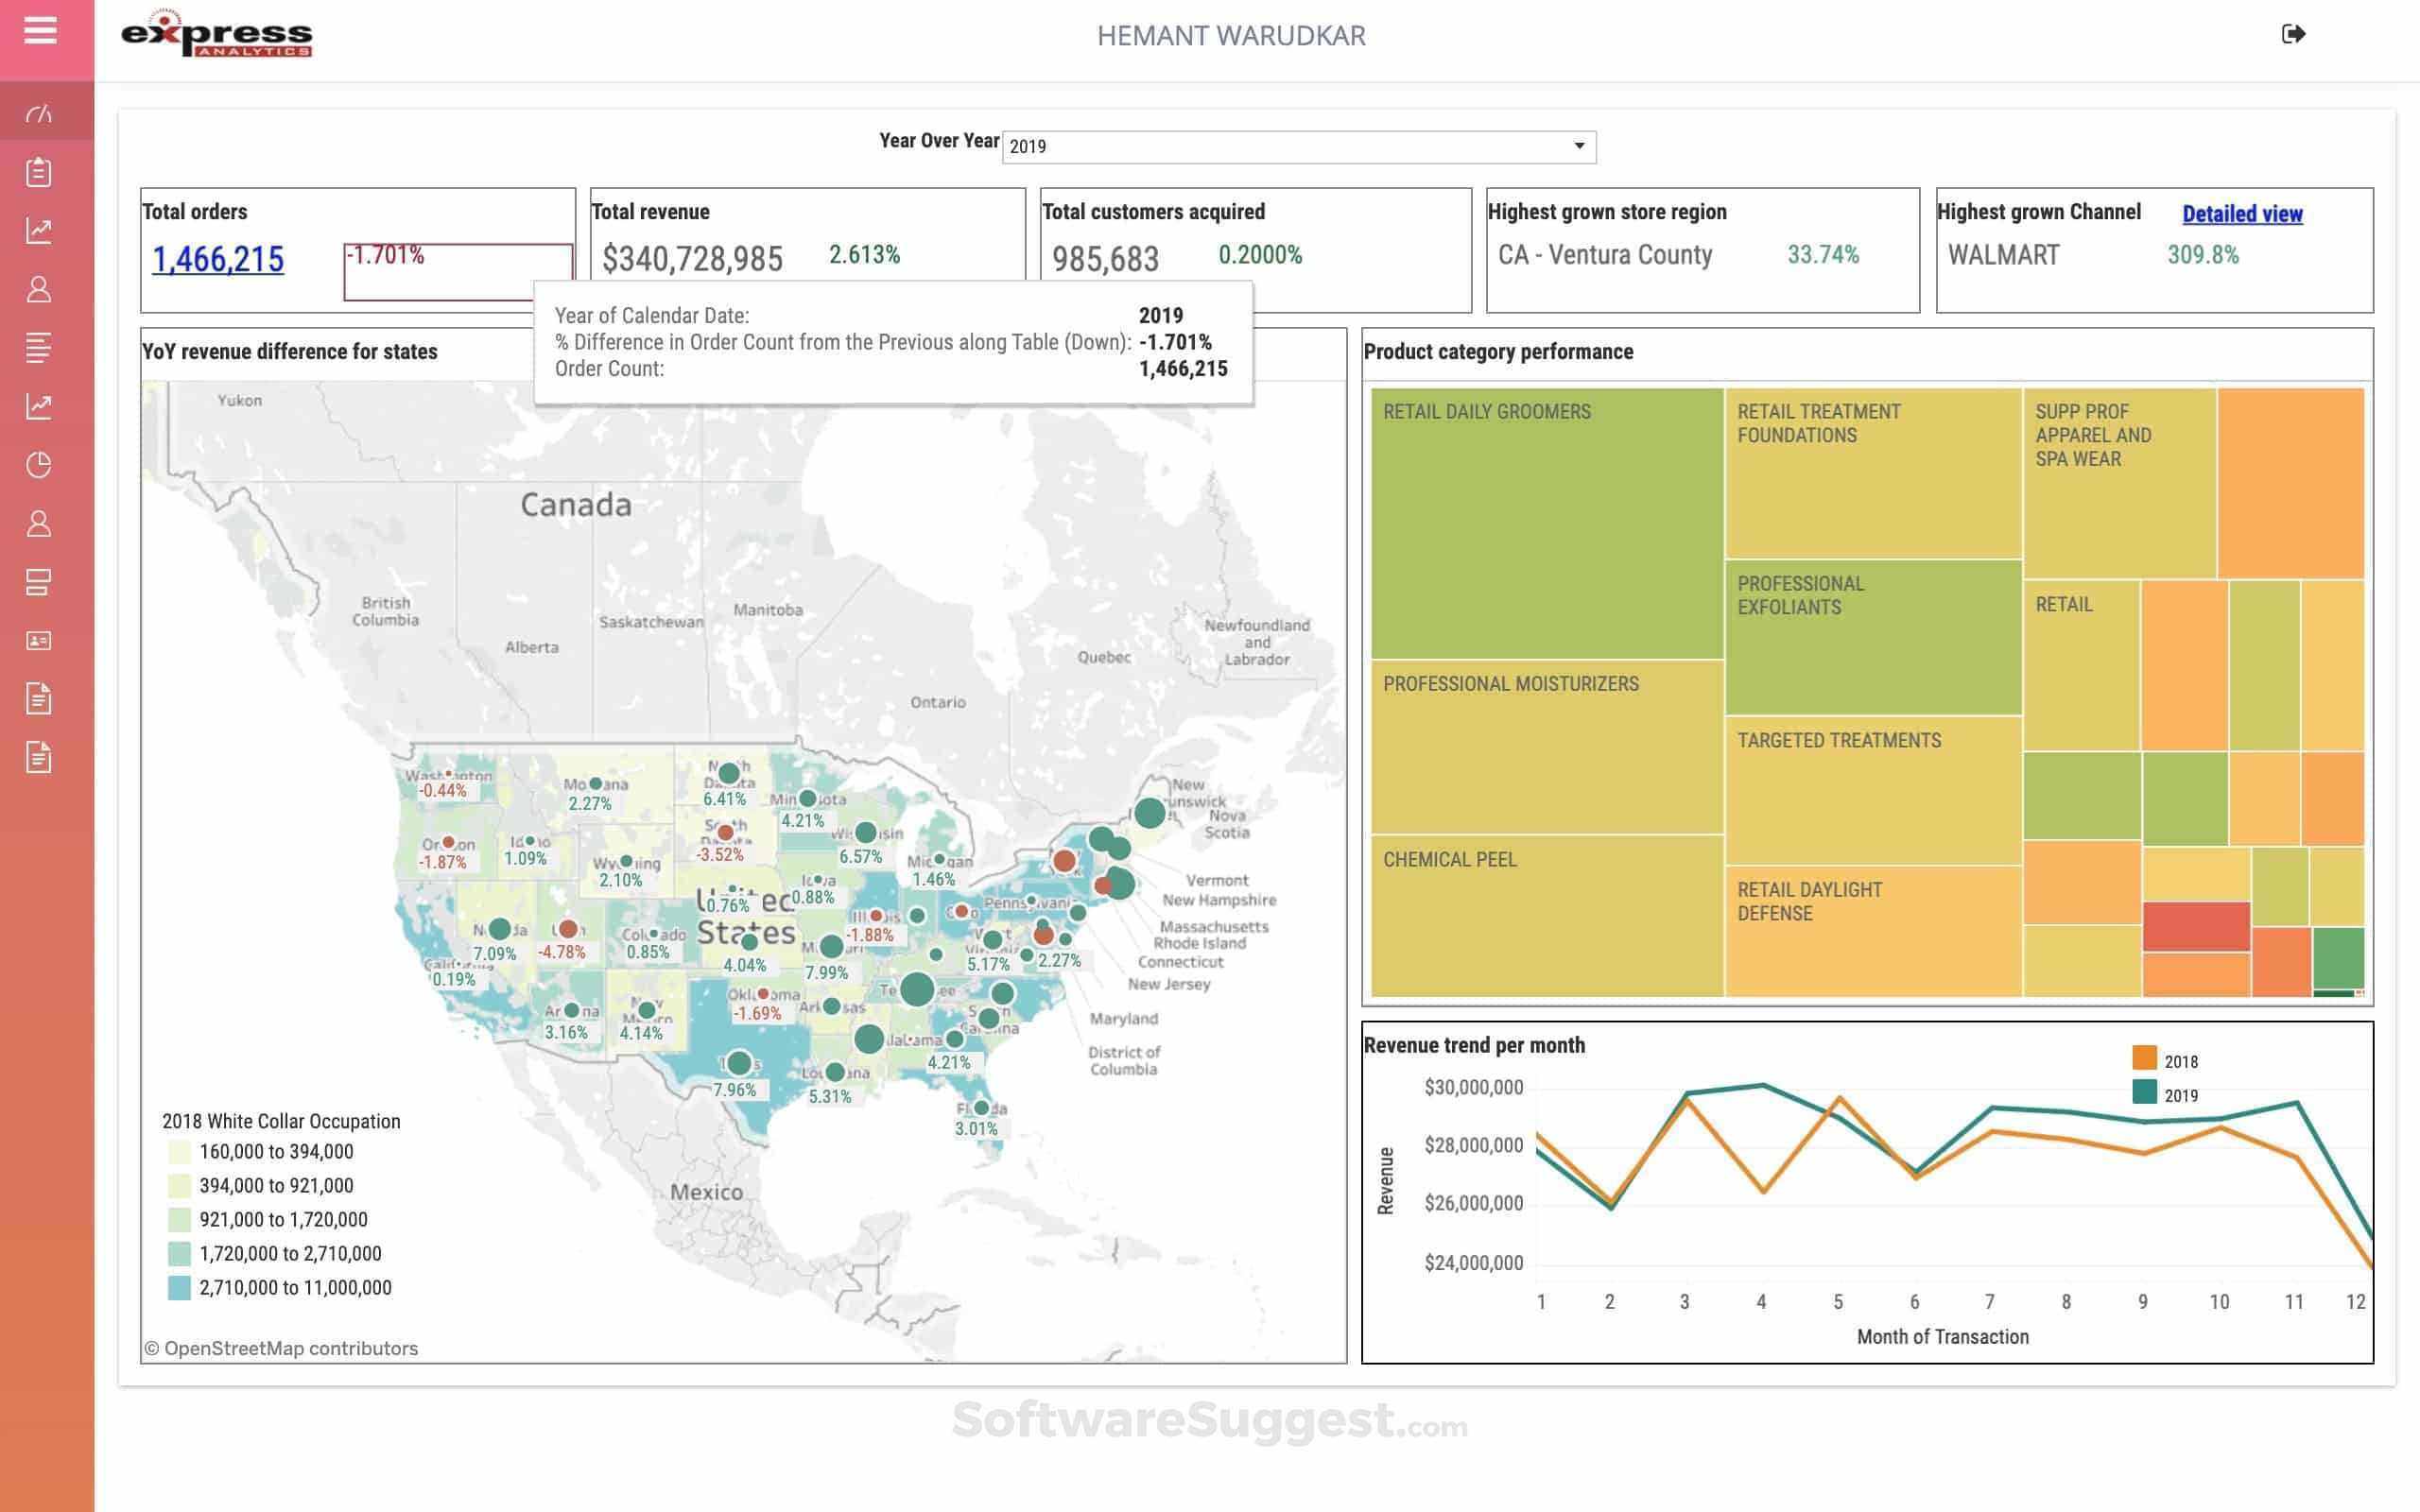
Task: Click the 1,466,215 total orders link
Action: (x=218, y=259)
